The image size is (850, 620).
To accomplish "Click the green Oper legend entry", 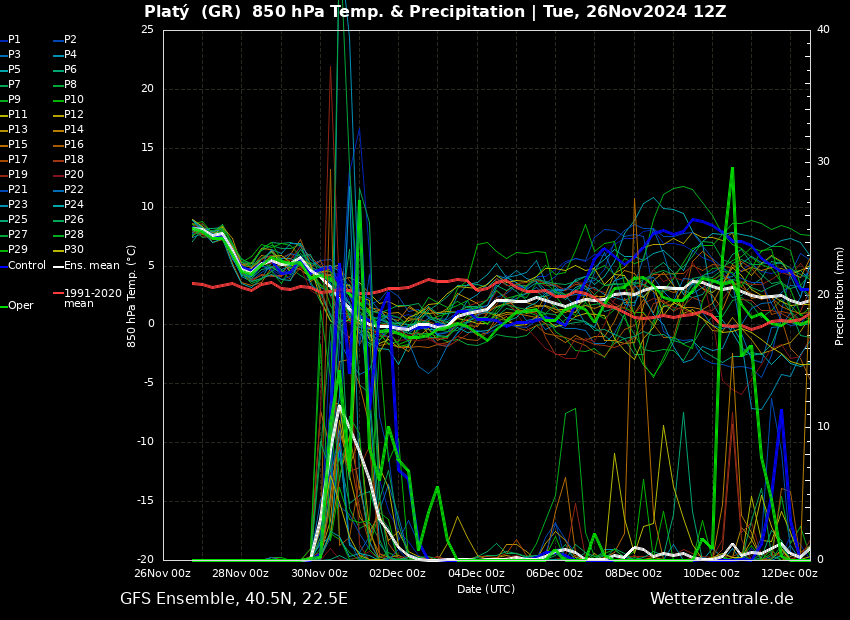I will click(20, 306).
